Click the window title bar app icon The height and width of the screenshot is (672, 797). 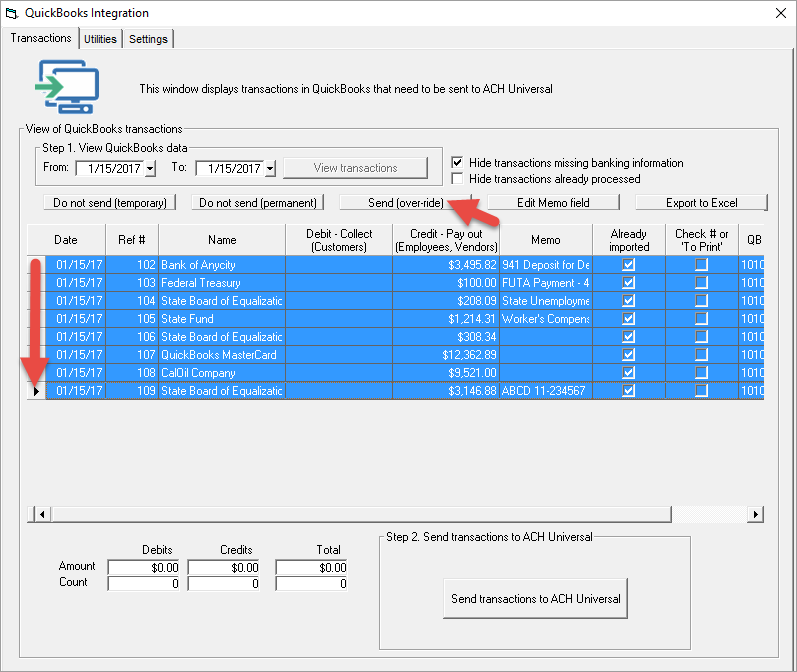[x=12, y=13]
